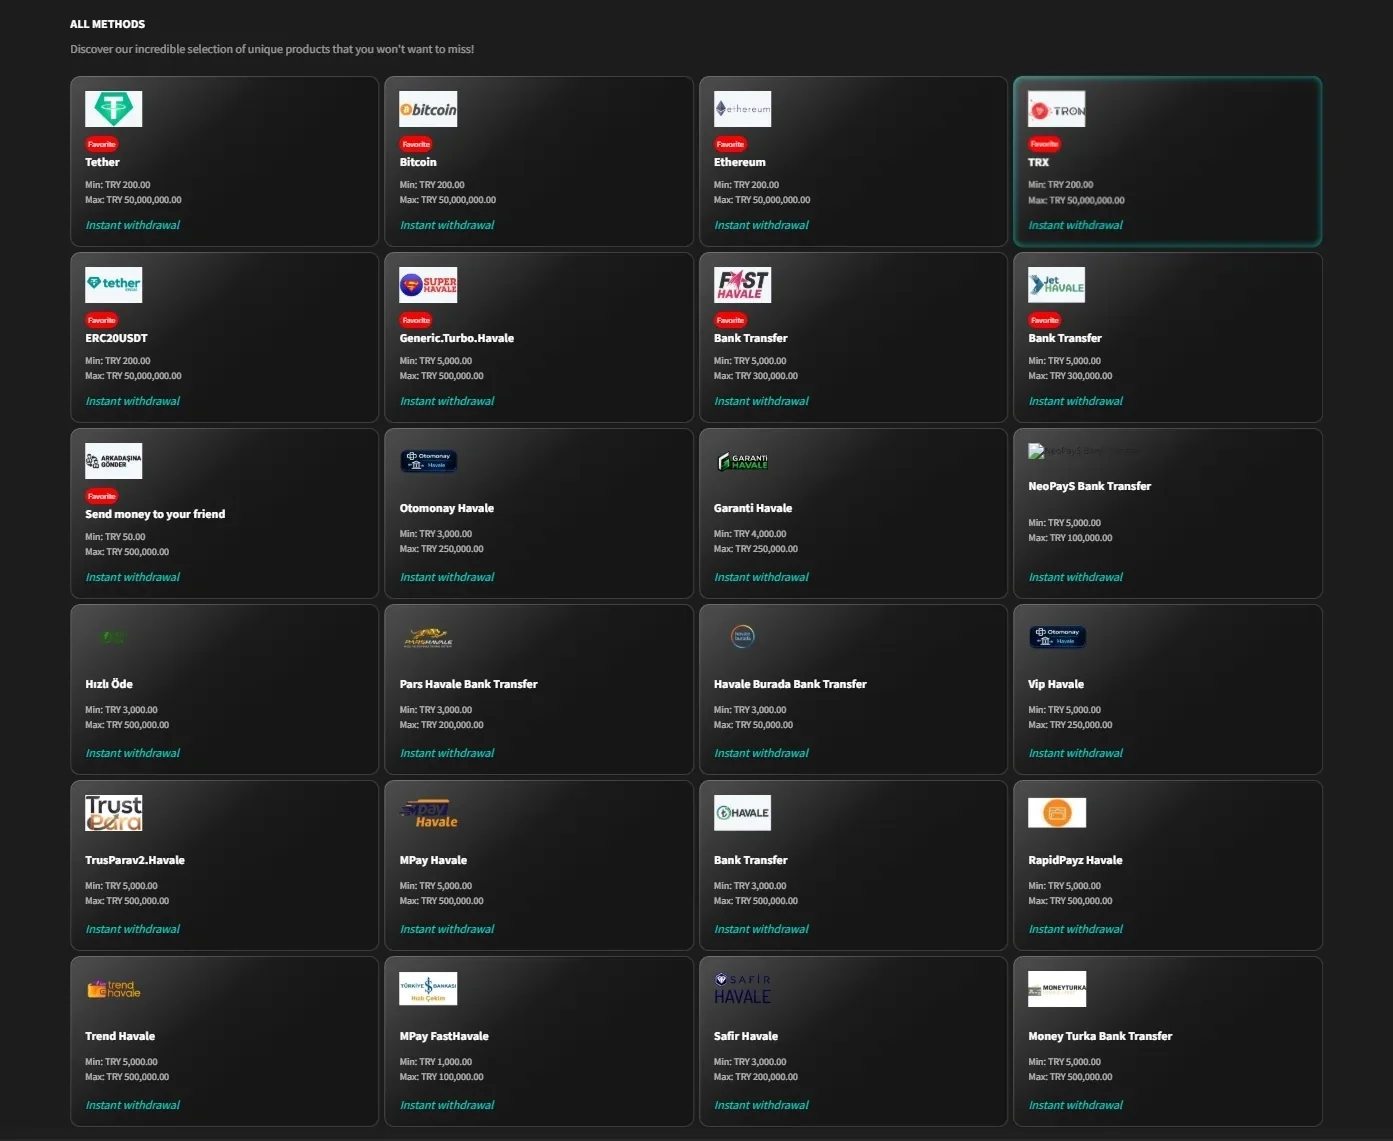Choose the Jet Havale logo
Screen dimensions: 1393x1141
1057,285
